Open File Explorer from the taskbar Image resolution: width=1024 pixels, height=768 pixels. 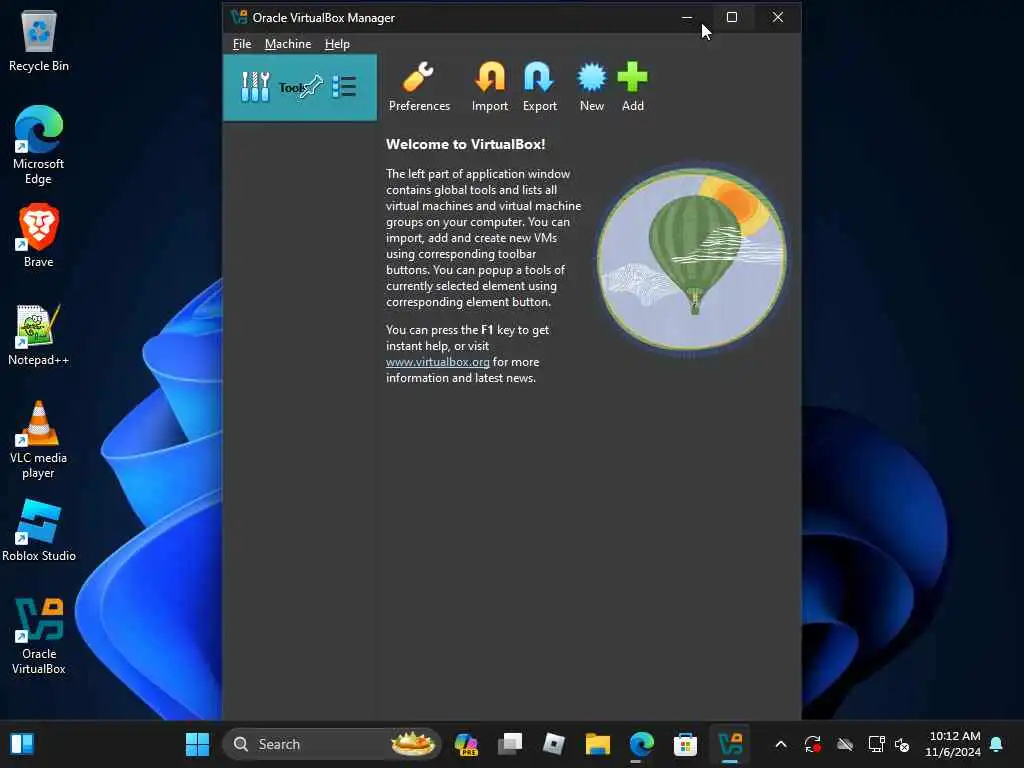point(598,744)
